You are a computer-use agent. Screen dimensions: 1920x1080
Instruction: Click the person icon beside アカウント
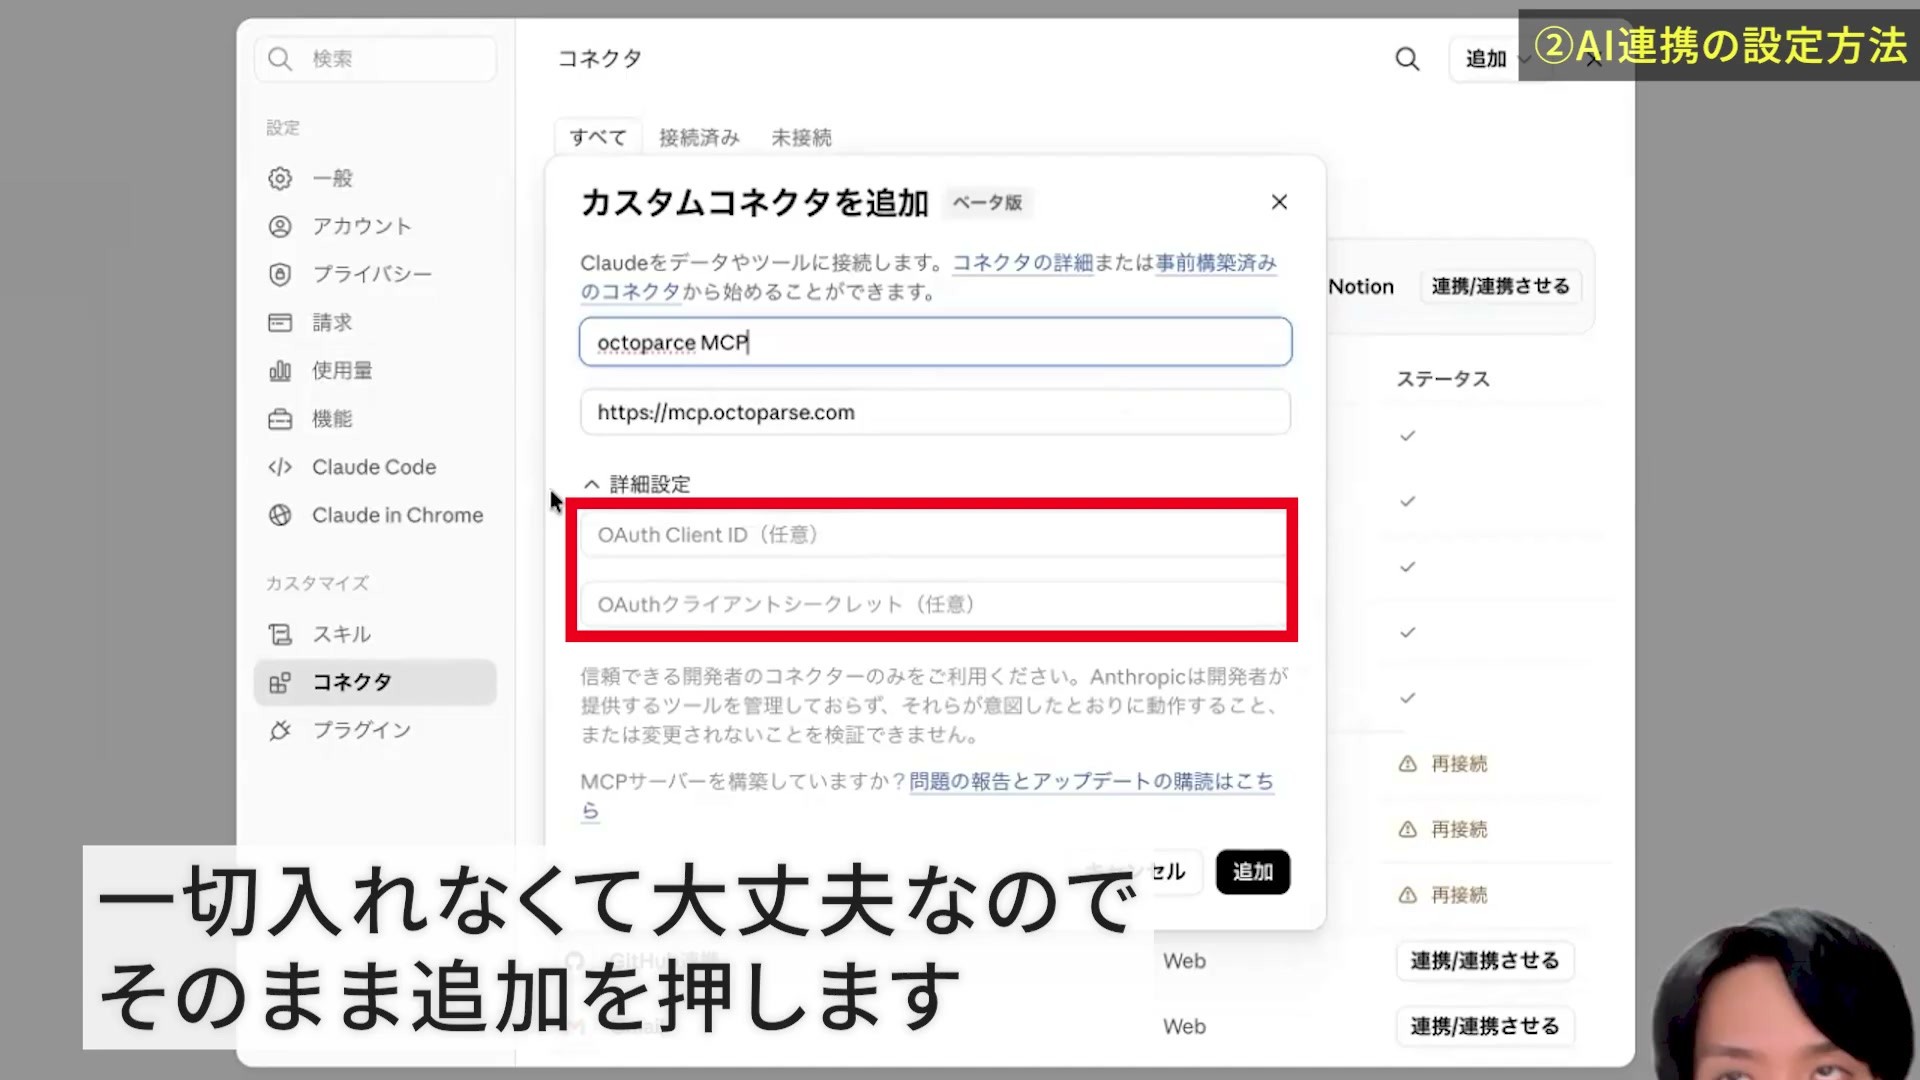point(280,226)
